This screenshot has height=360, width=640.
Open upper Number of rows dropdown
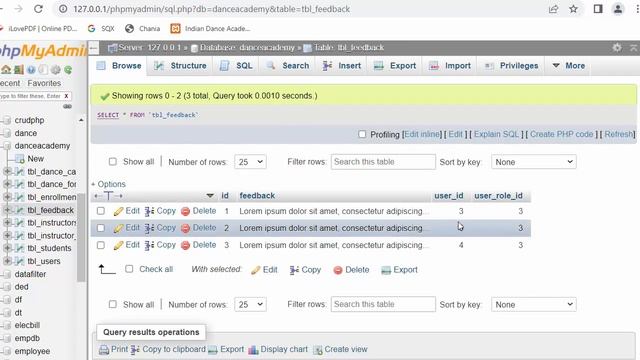250,162
